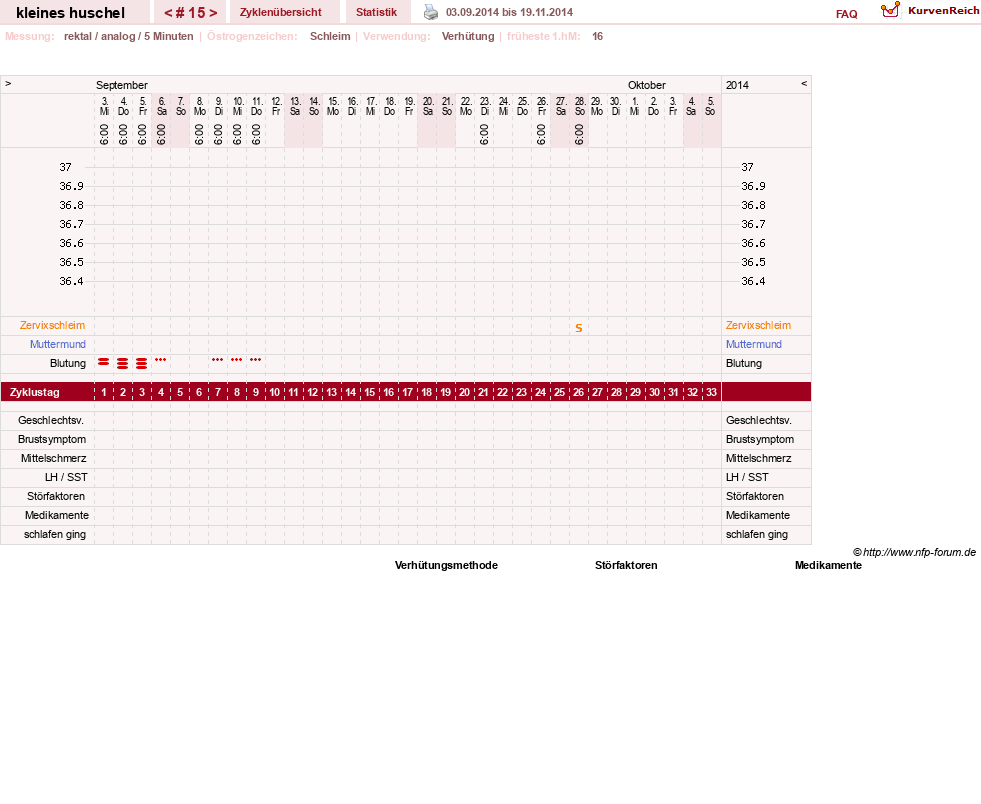
Task: Expand chart with the '>' arrow left of September
Action: pos(8,83)
